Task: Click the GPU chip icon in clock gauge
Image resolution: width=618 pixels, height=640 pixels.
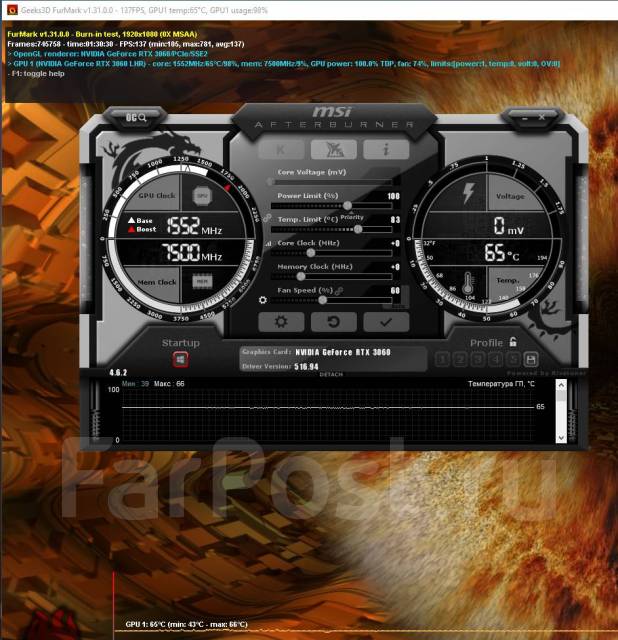Action: pyautogui.click(x=202, y=196)
